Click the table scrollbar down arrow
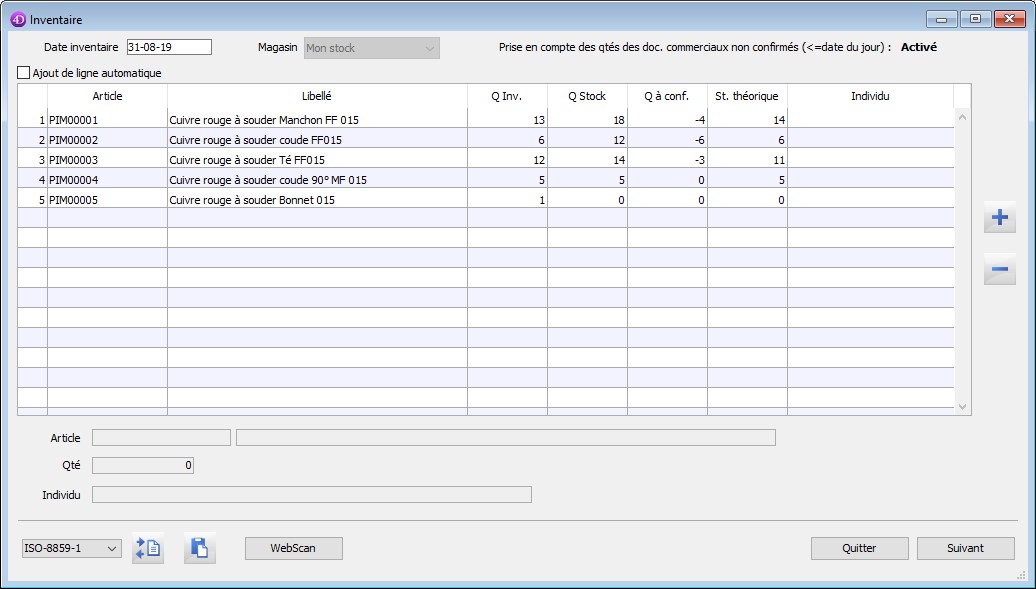Viewport: 1036px width, 589px height. 963,406
